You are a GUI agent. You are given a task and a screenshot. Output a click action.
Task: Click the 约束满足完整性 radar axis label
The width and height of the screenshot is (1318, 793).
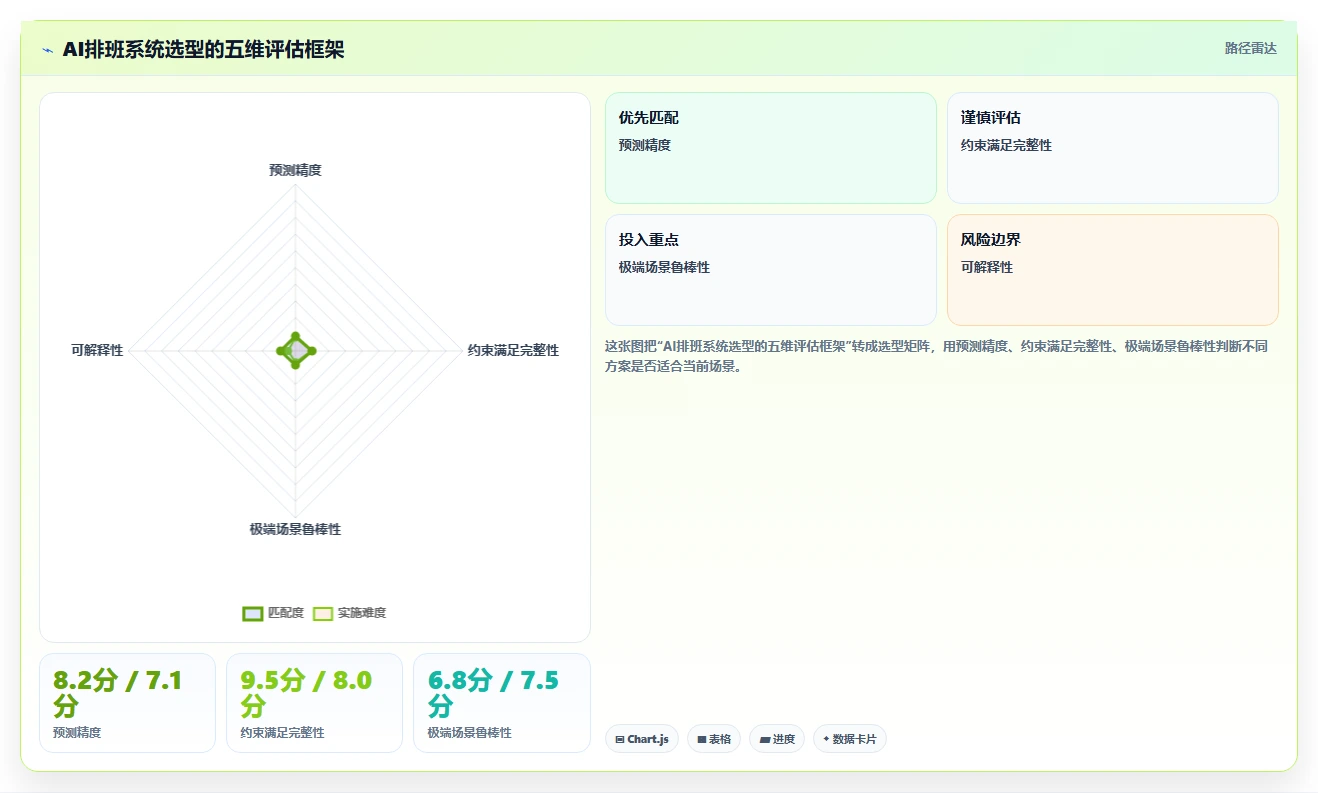[x=513, y=350]
